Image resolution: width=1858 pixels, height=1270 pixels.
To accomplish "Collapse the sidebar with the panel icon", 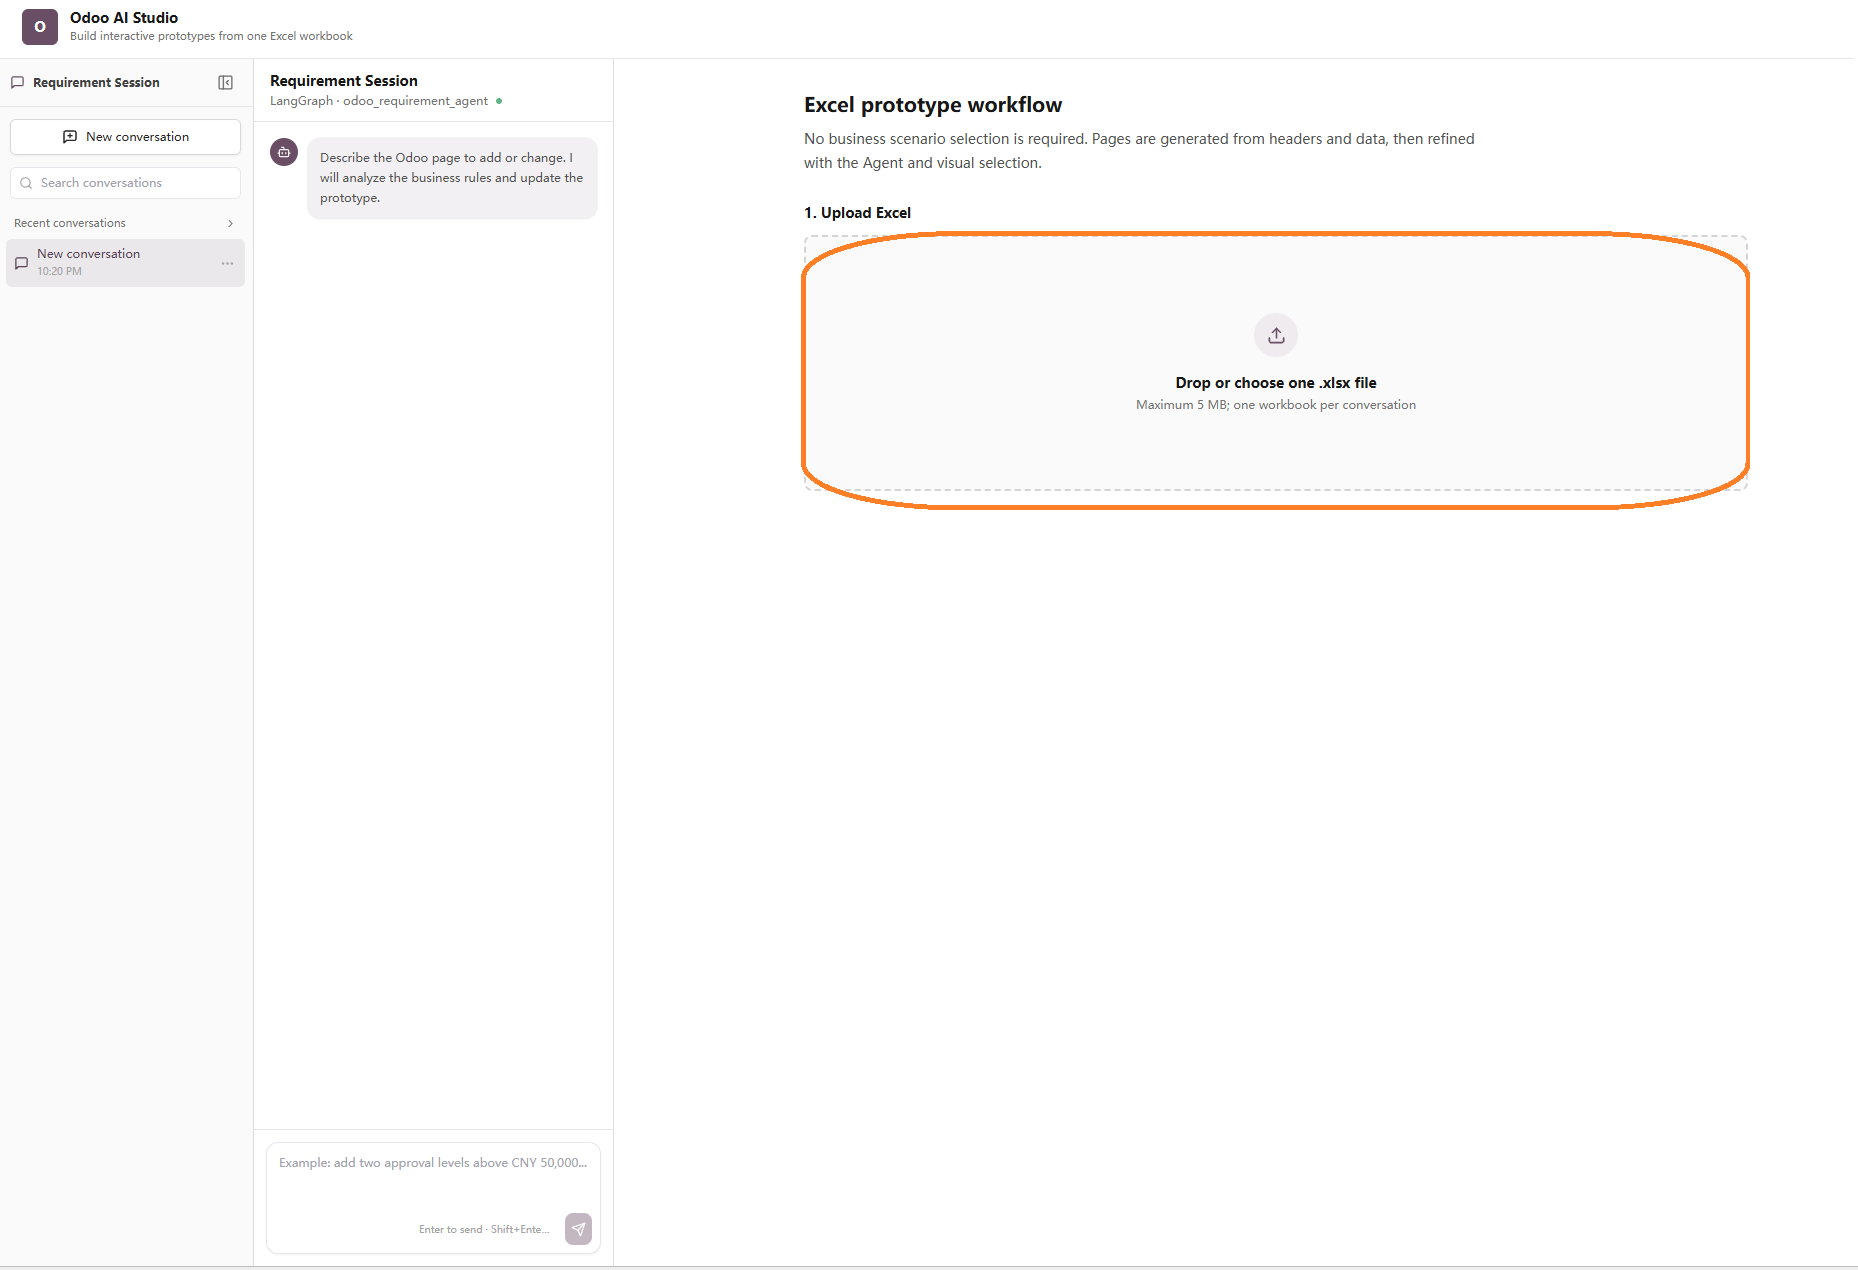I will pos(226,83).
